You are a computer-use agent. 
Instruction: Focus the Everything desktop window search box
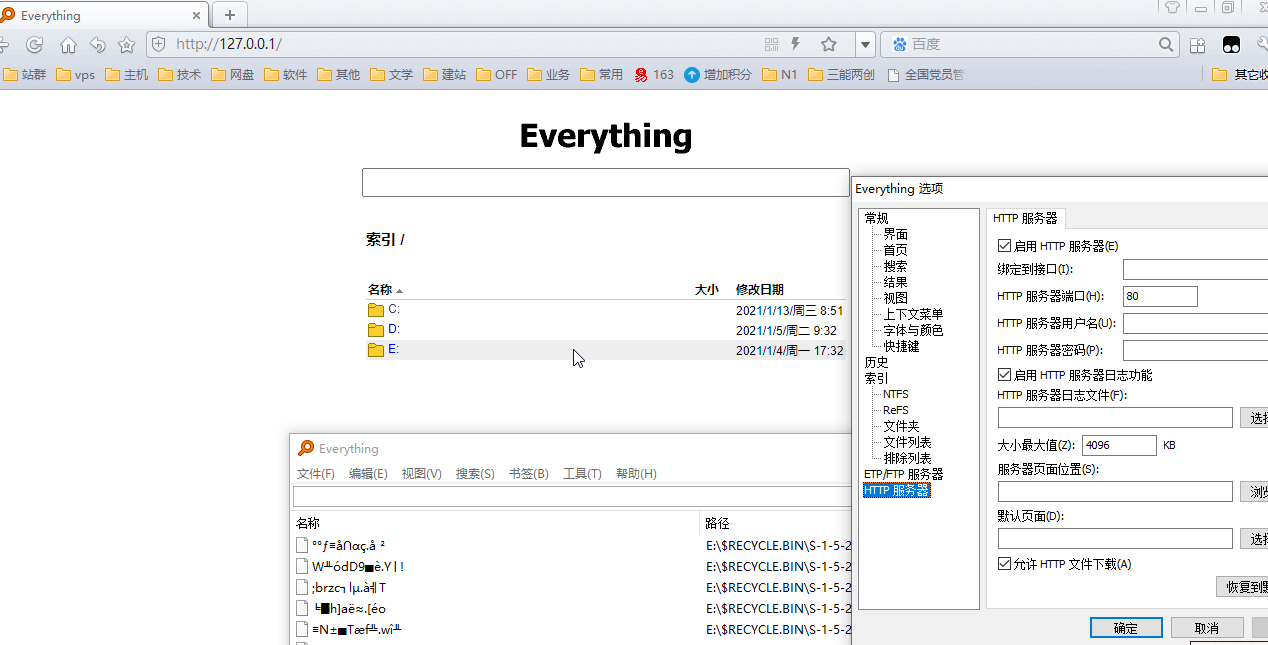click(572, 497)
